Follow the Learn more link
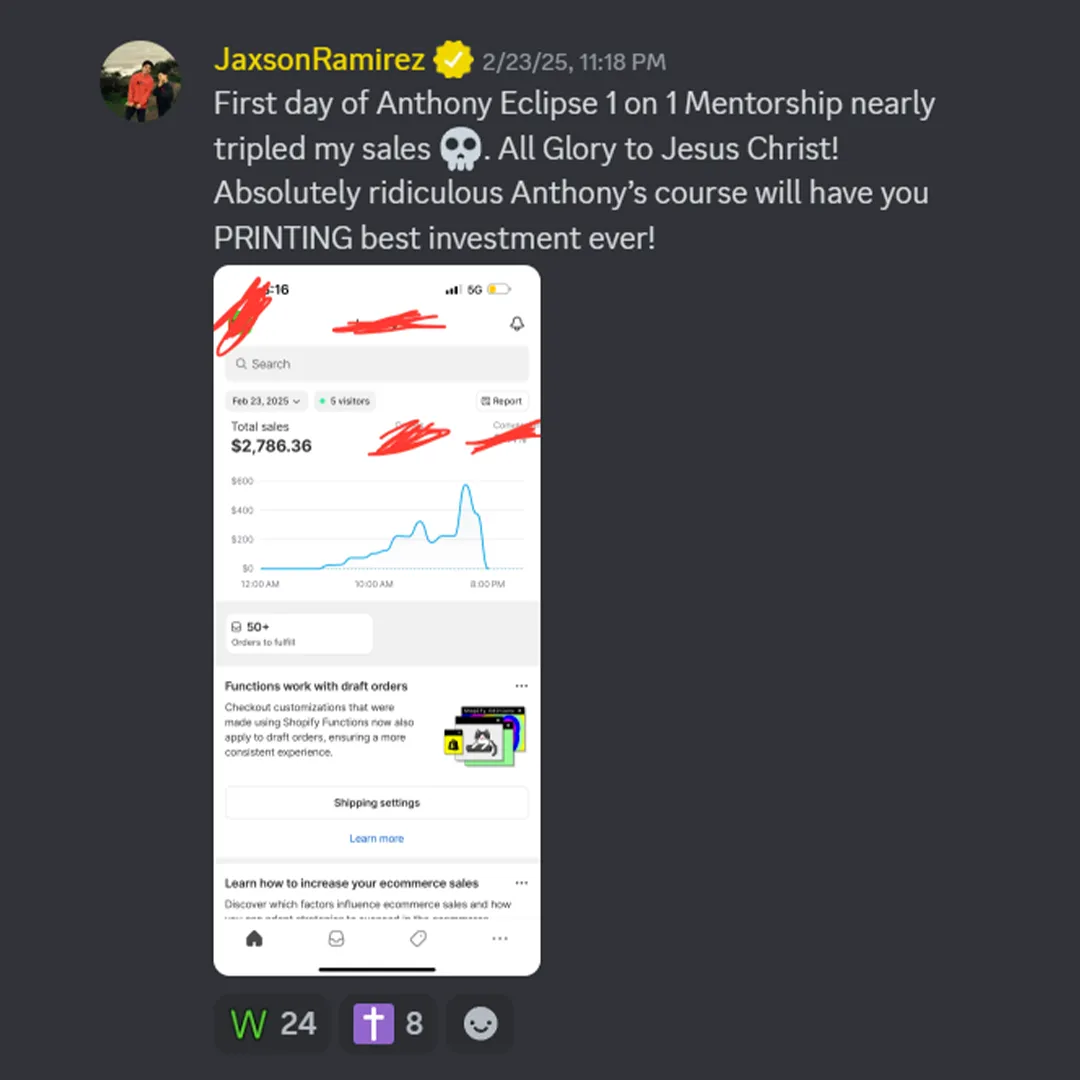Image resolution: width=1080 pixels, height=1080 pixels. point(377,838)
